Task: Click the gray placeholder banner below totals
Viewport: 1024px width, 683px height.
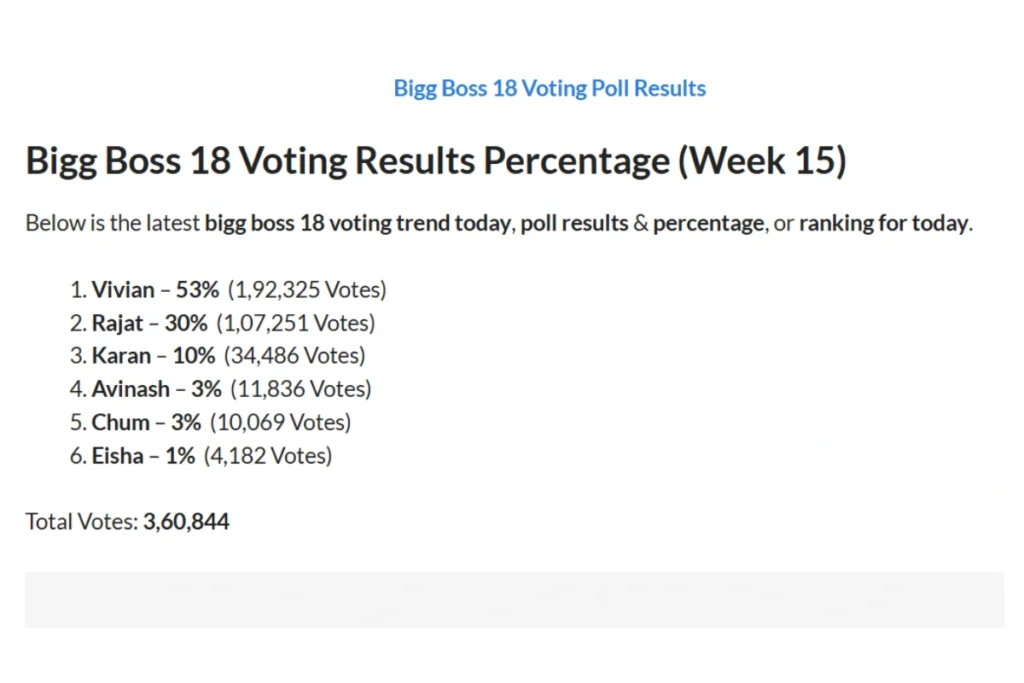Action: tap(515, 600)
